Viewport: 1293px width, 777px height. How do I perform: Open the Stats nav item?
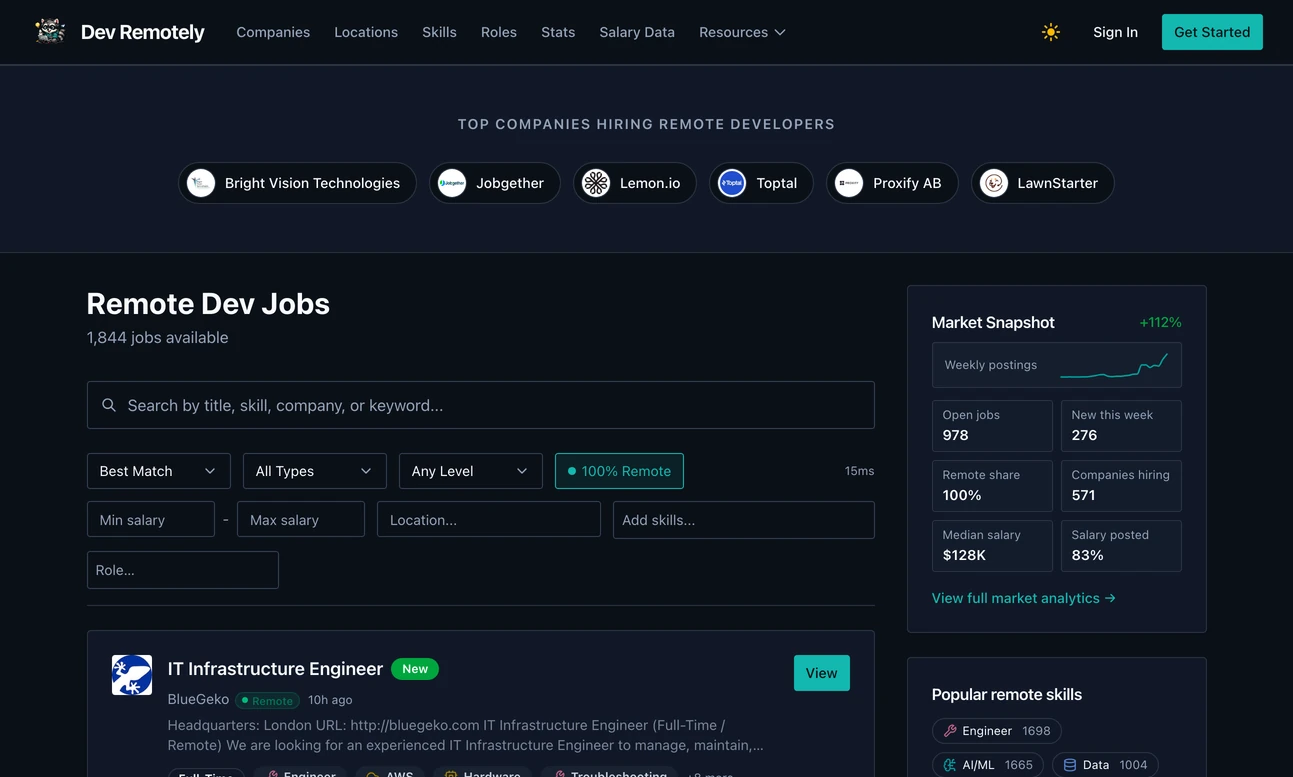558,32
